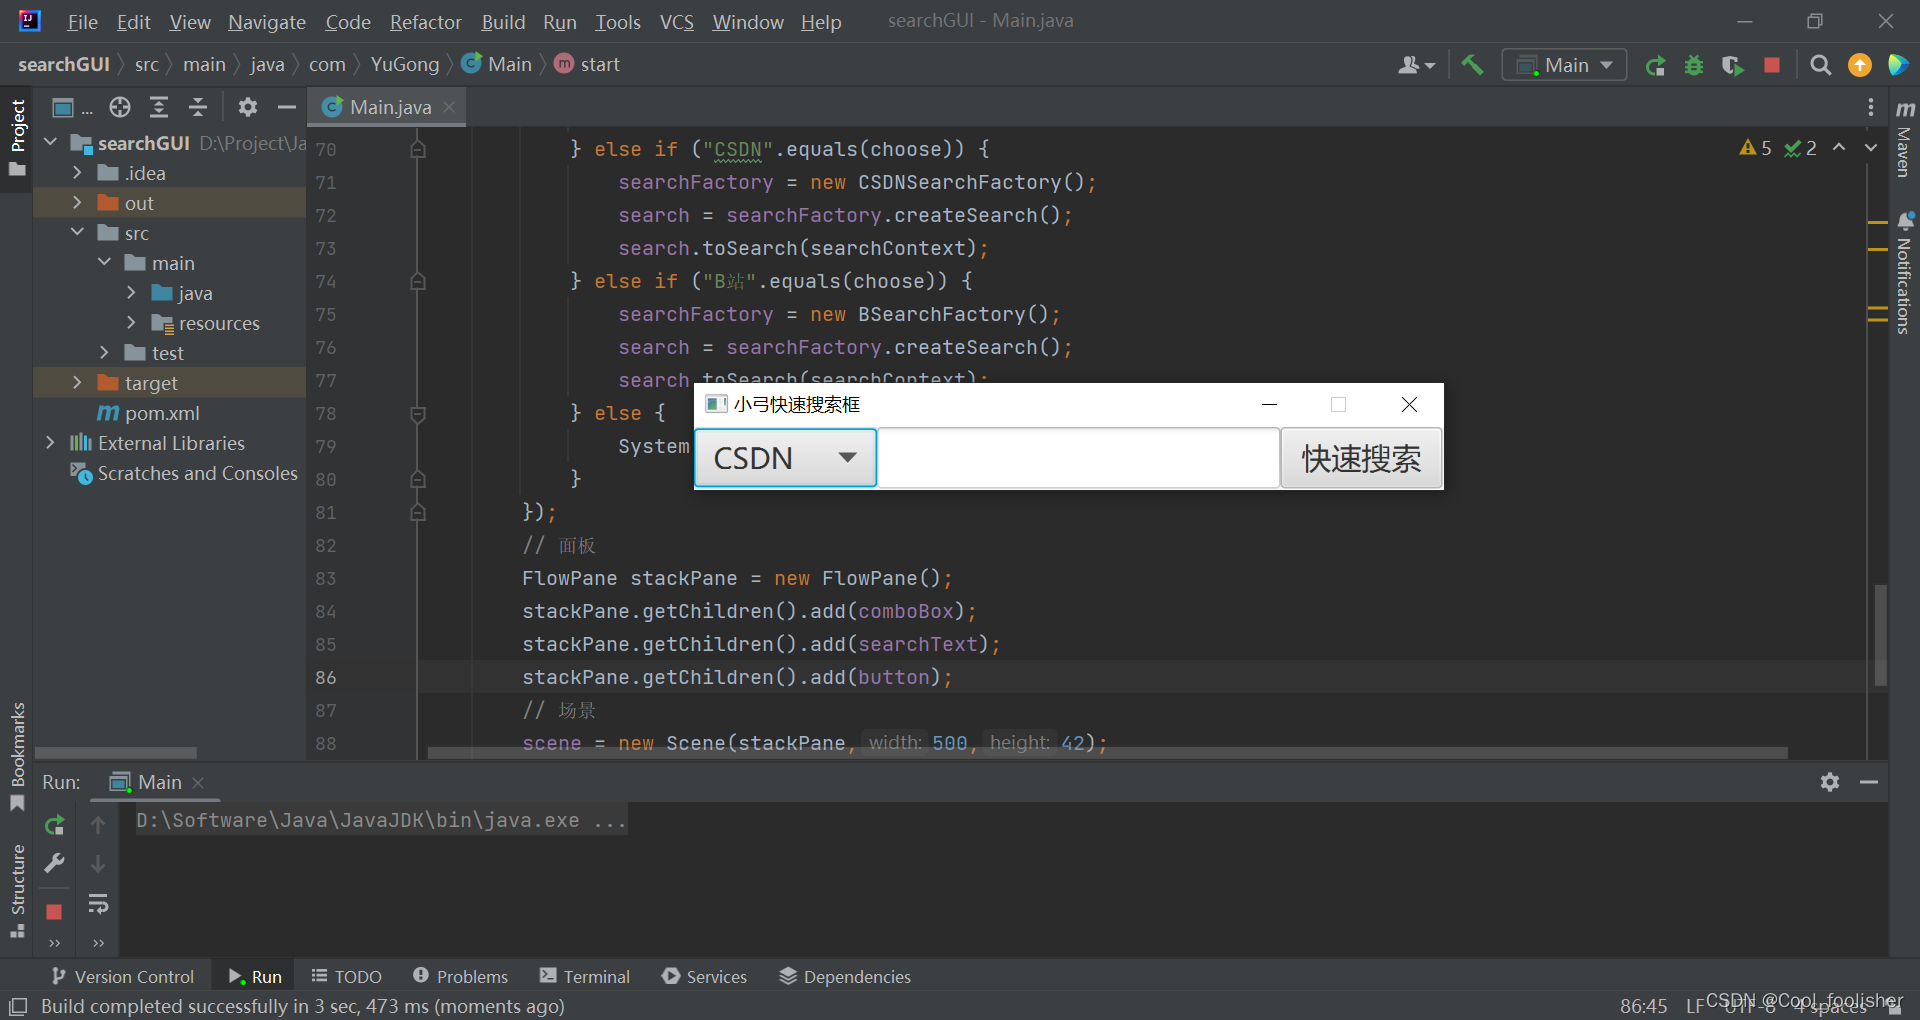Open the CSDN combo box in search window
Viewport: 1920px width, 1020px height.
(786, 458)
